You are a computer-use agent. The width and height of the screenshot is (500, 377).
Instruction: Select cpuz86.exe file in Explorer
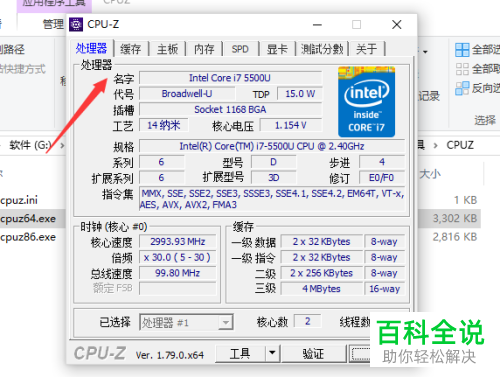(28, 237)
